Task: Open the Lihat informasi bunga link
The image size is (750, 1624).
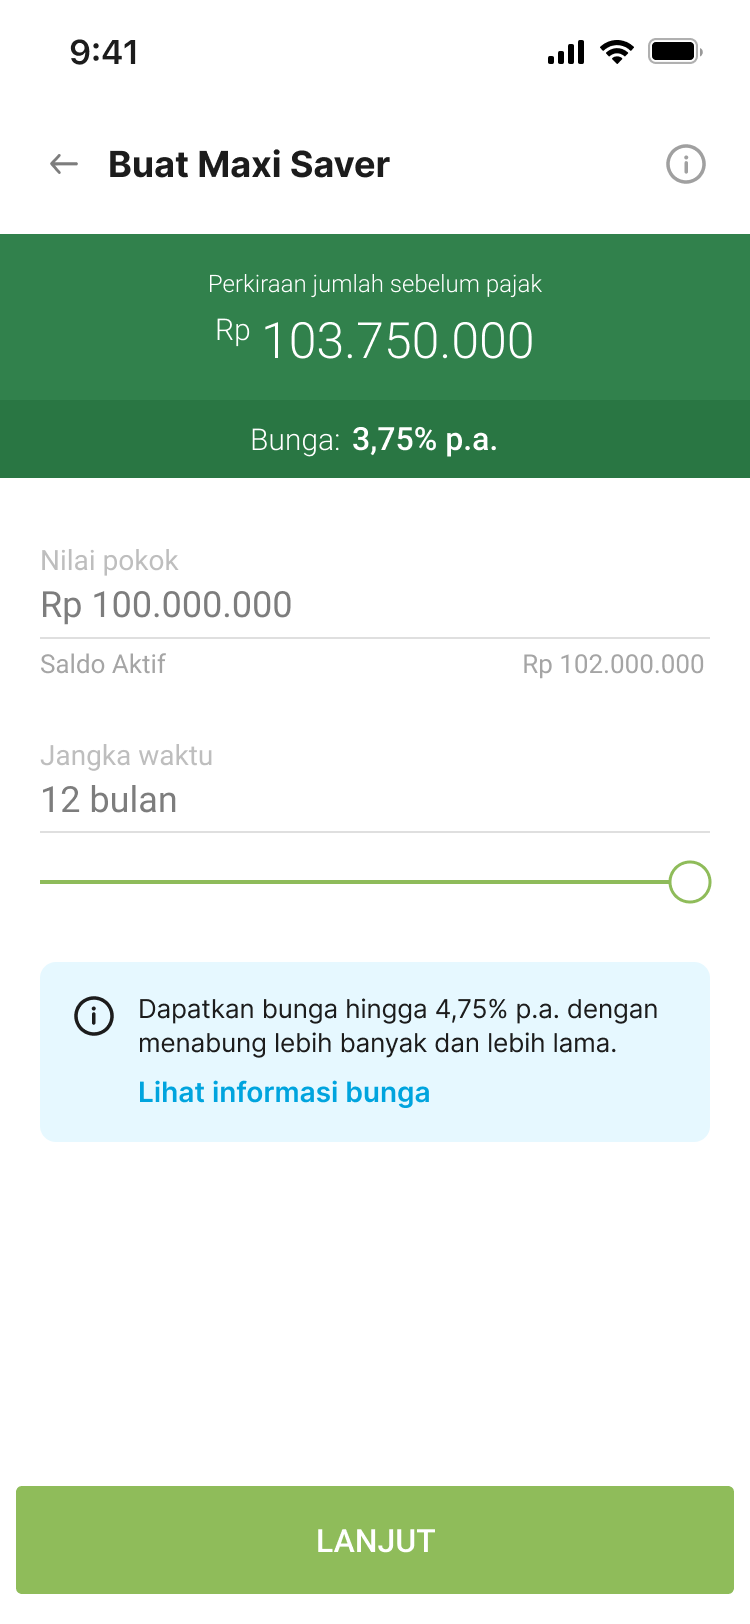Action: [x=284, y=1092]
